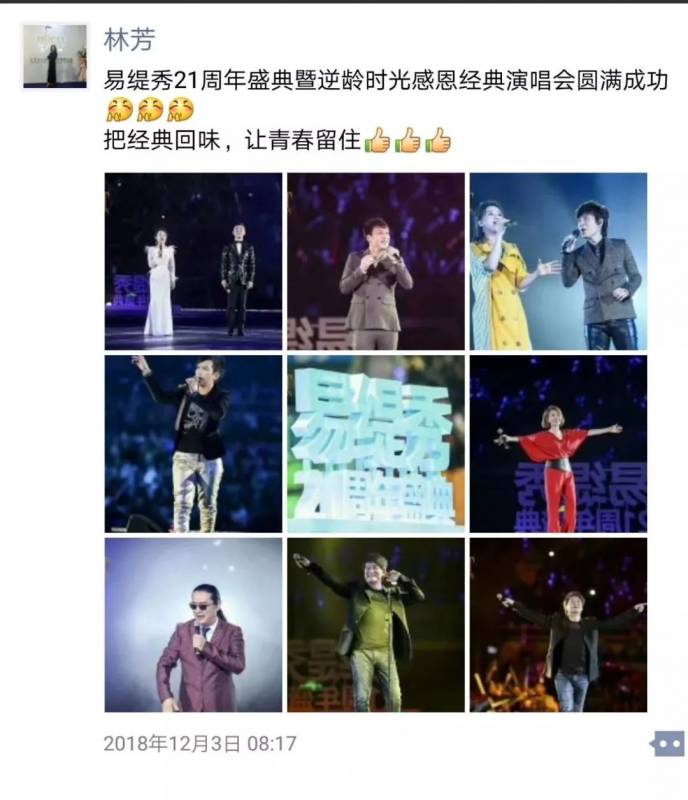The width and height of the screenshot is (688, 800).
Task: Tap the first thumbs-up emoji
Action: (377, 140)
